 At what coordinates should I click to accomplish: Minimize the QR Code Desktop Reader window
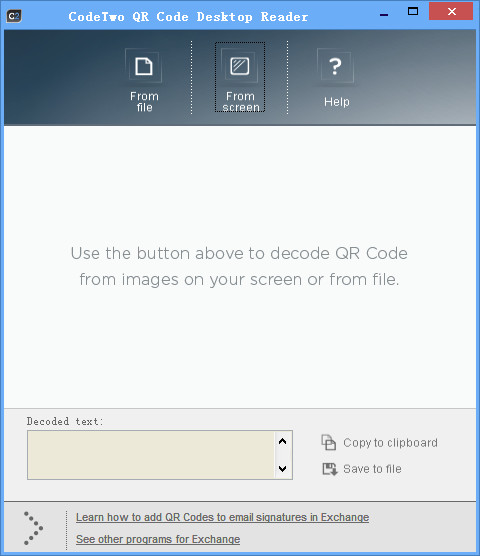[384, 15]
